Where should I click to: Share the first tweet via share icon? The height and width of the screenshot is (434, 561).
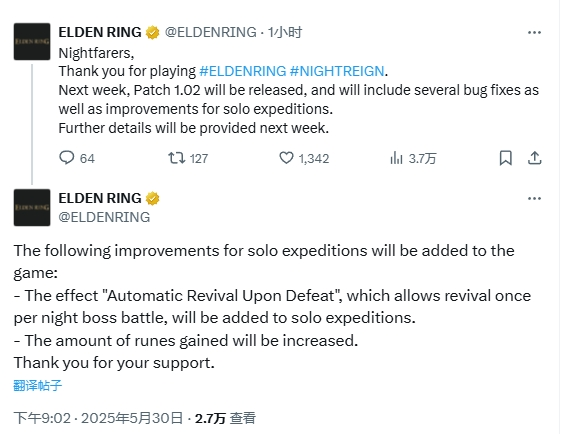(x=535, y=158)
